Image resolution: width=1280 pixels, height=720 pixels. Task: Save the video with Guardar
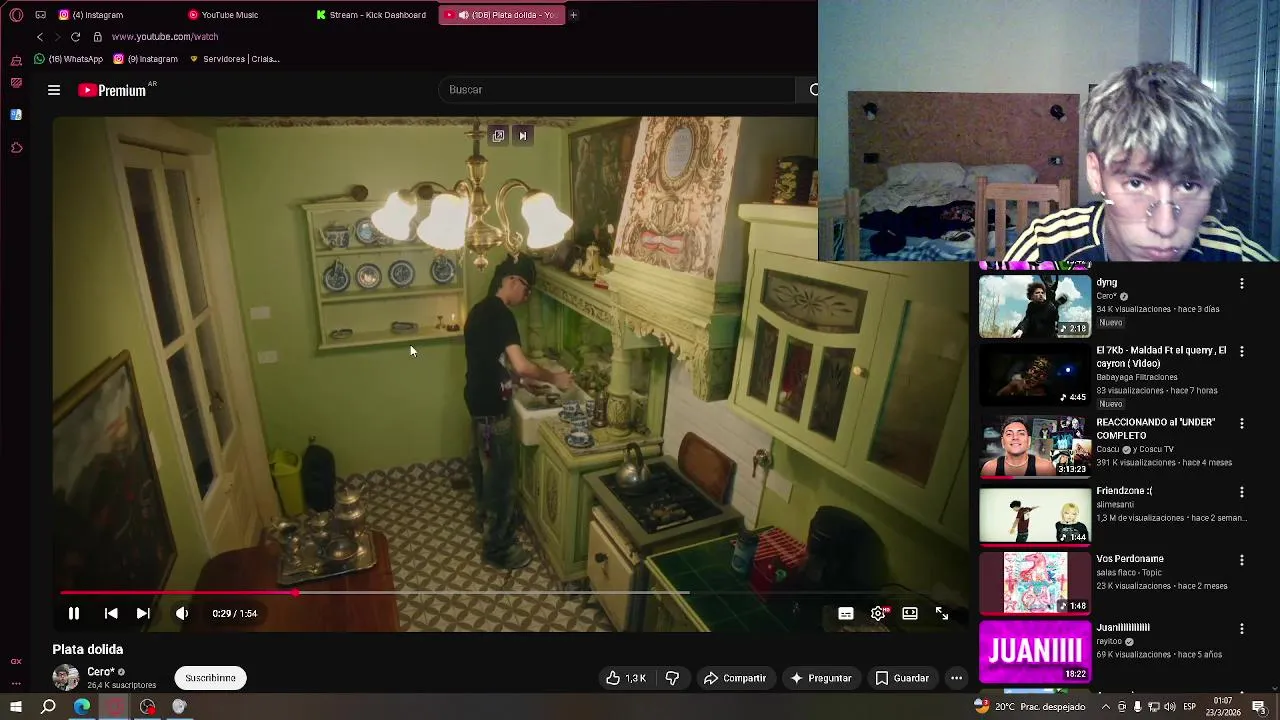902,678
